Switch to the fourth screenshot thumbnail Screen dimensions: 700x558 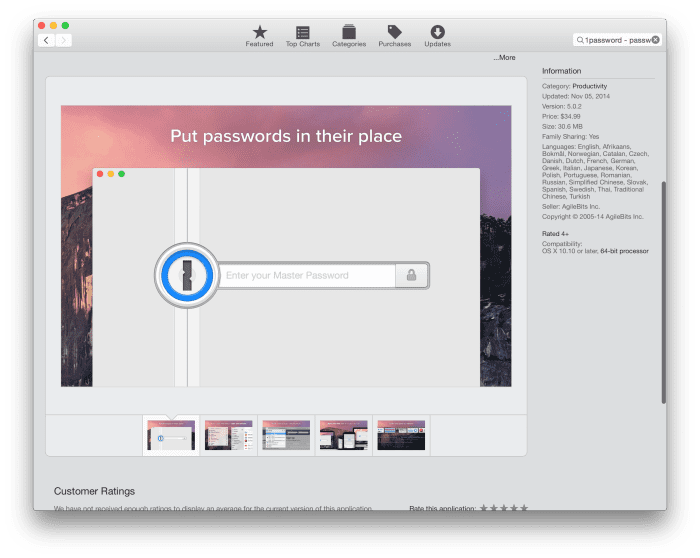coord(344,435)
